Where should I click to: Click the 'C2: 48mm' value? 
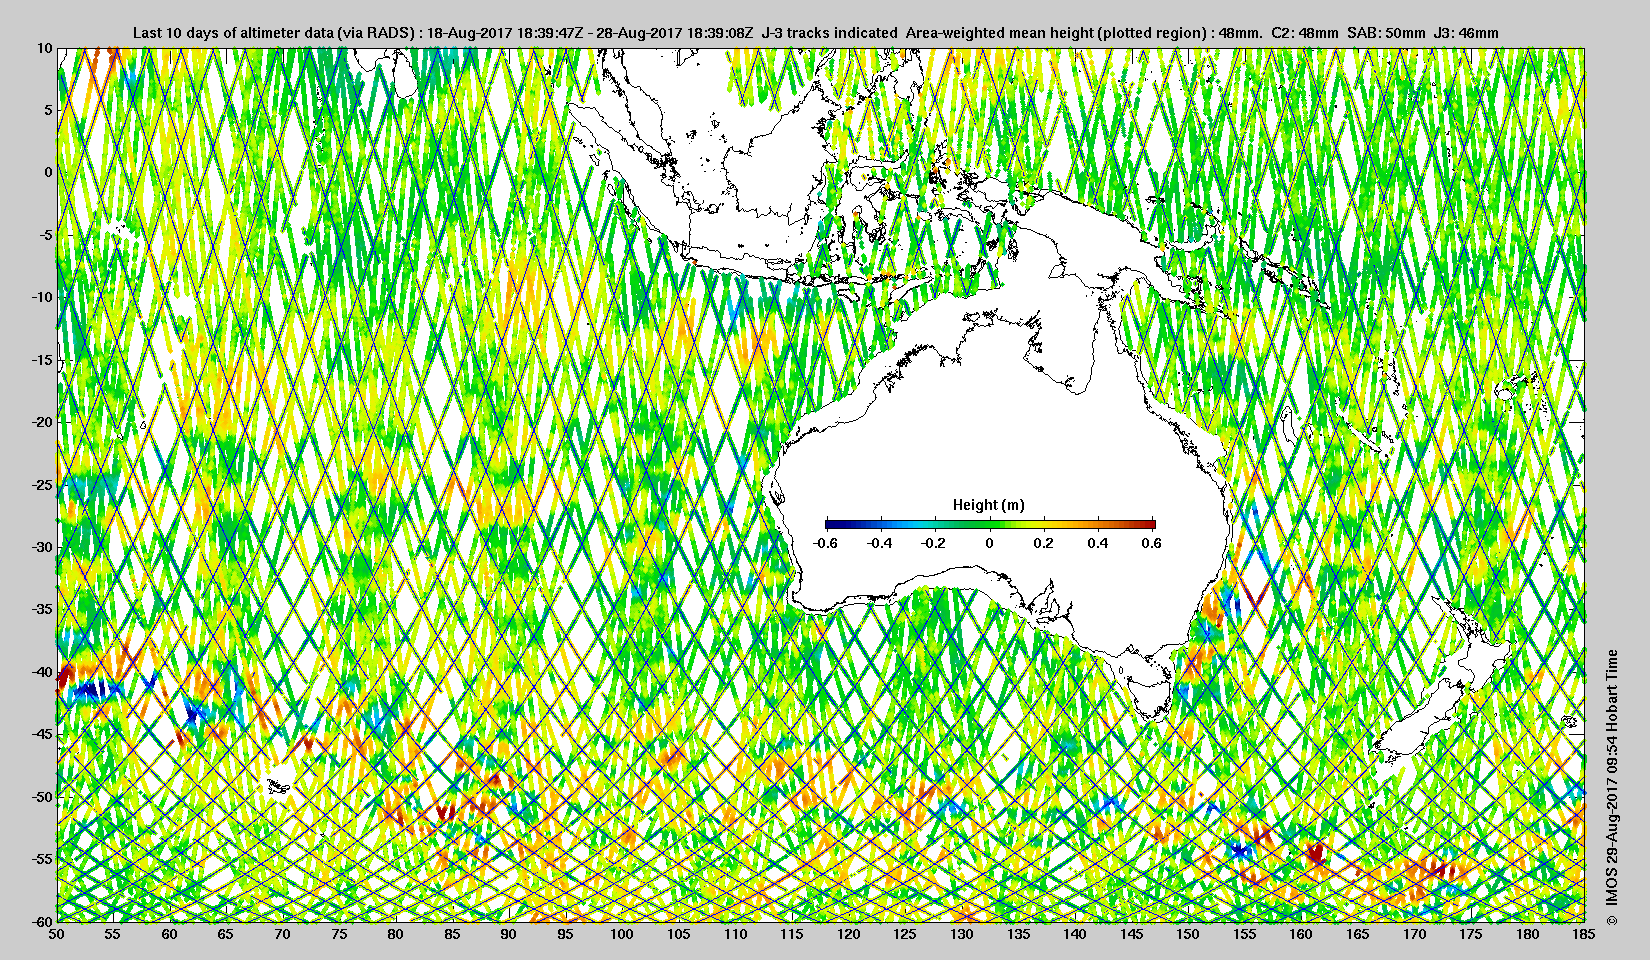[1305, 33]
